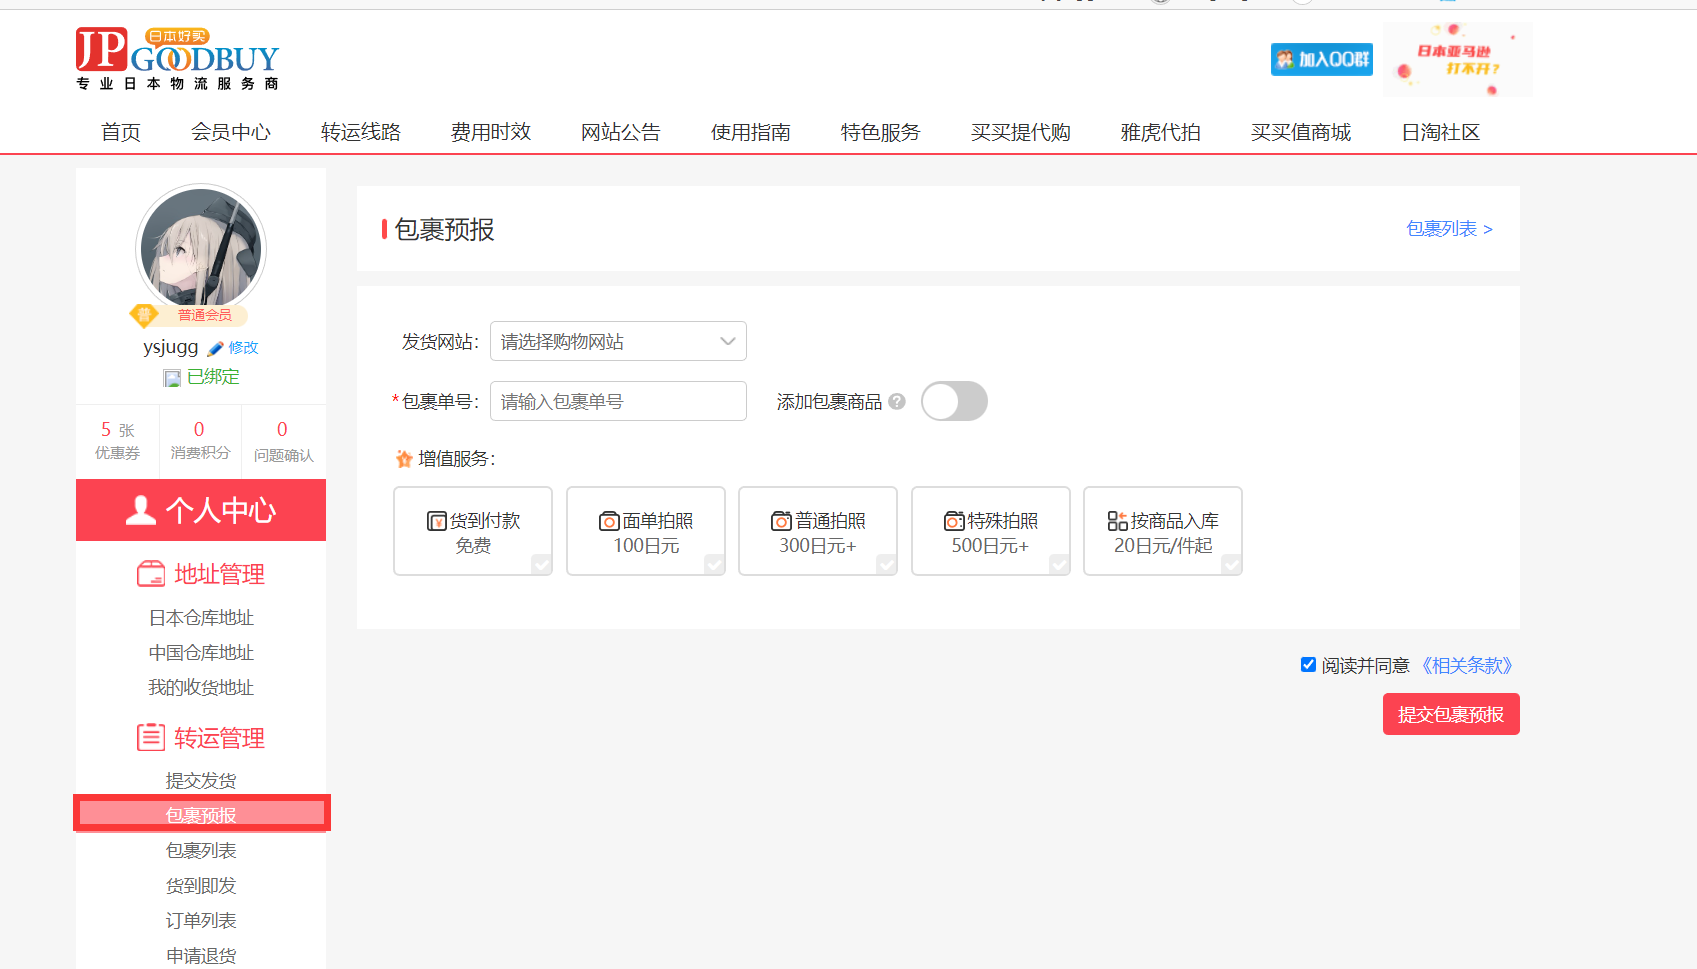Open the package list link at top right
Viewport: 1697px width, 969px height.
point(1448,229)
